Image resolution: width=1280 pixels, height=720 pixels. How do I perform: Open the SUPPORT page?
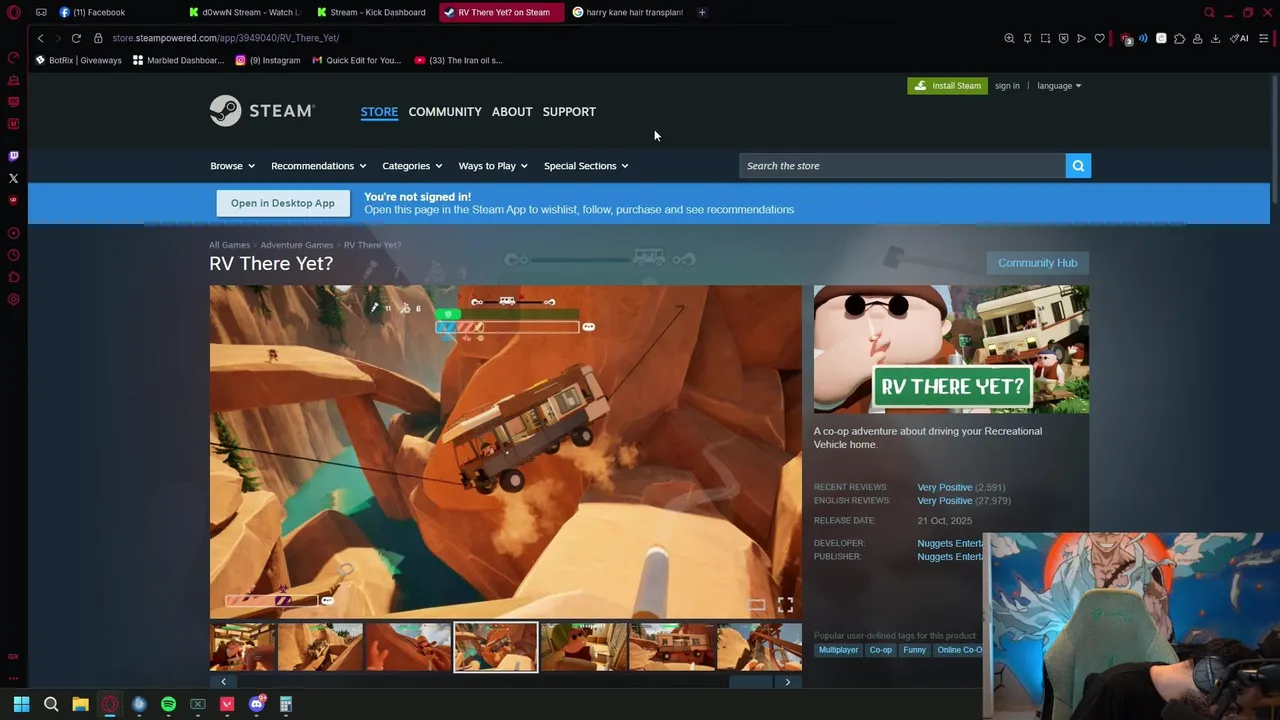click(x=569, y=111)
